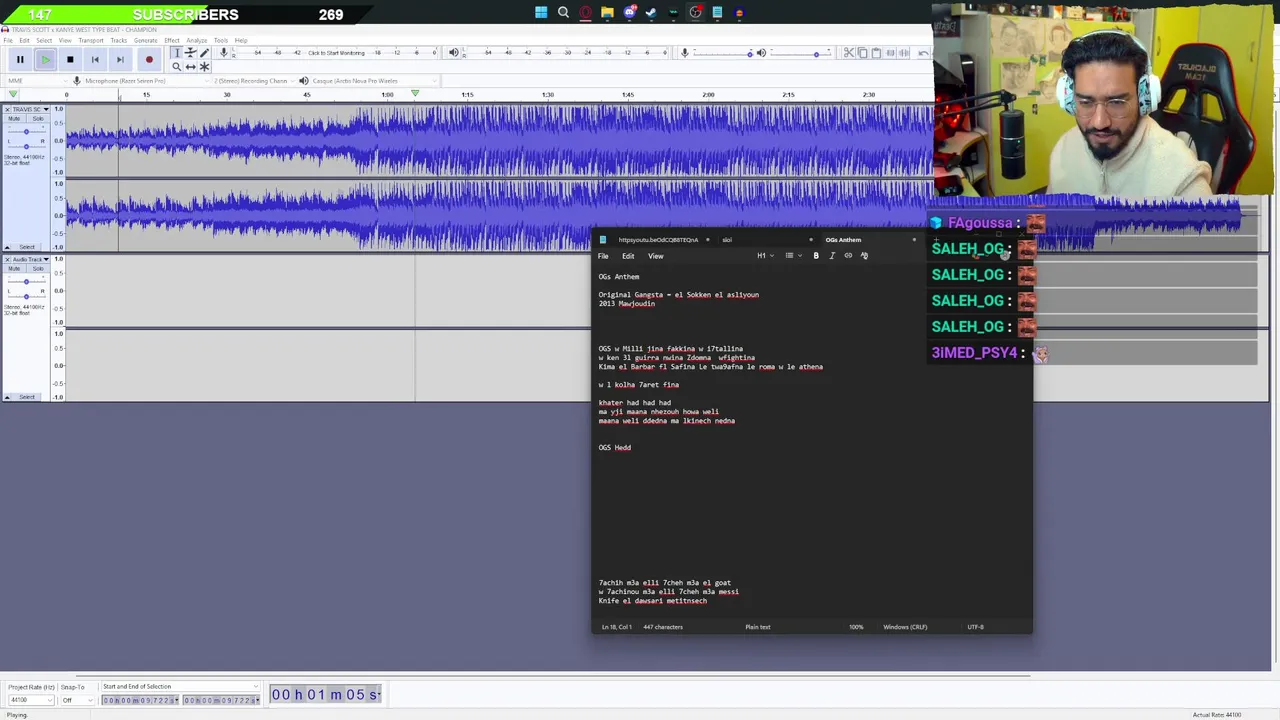Select the Envelope tool

190,52
